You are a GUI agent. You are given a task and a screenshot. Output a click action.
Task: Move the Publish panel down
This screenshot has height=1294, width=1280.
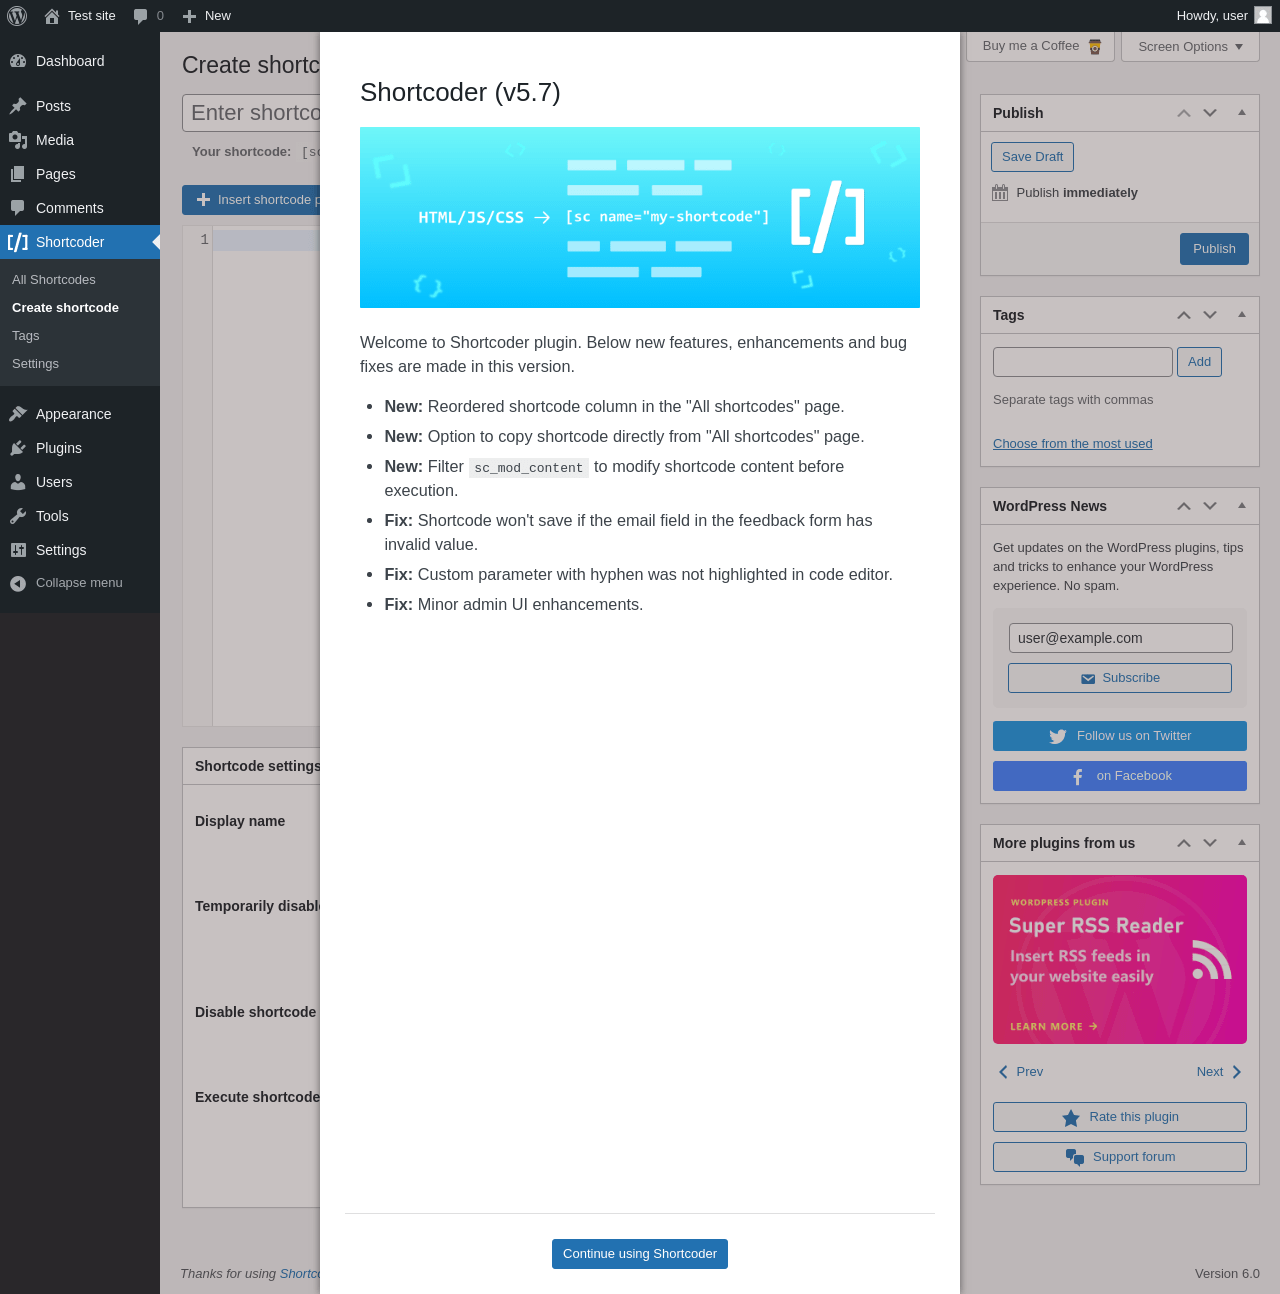pos(1210,113)
